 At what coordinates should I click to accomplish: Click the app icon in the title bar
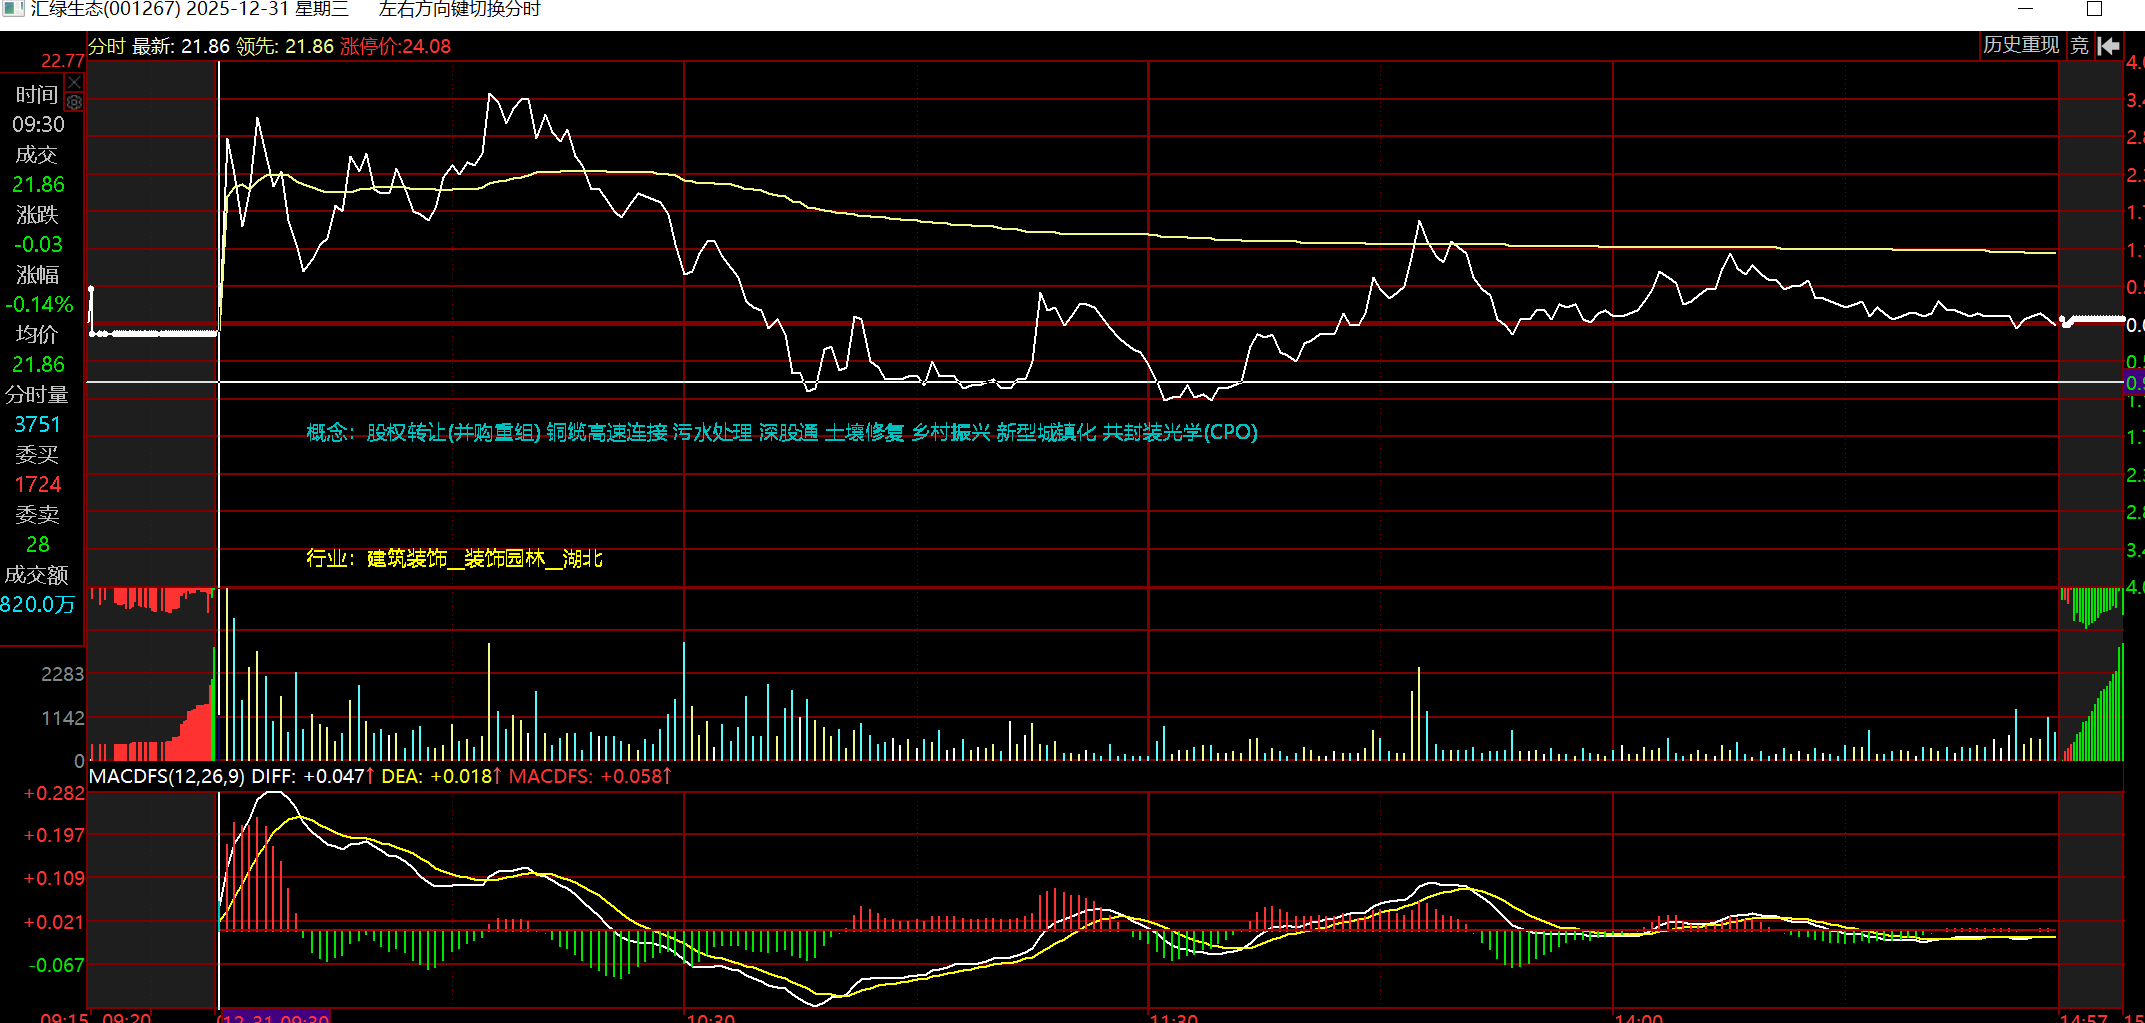13,9
